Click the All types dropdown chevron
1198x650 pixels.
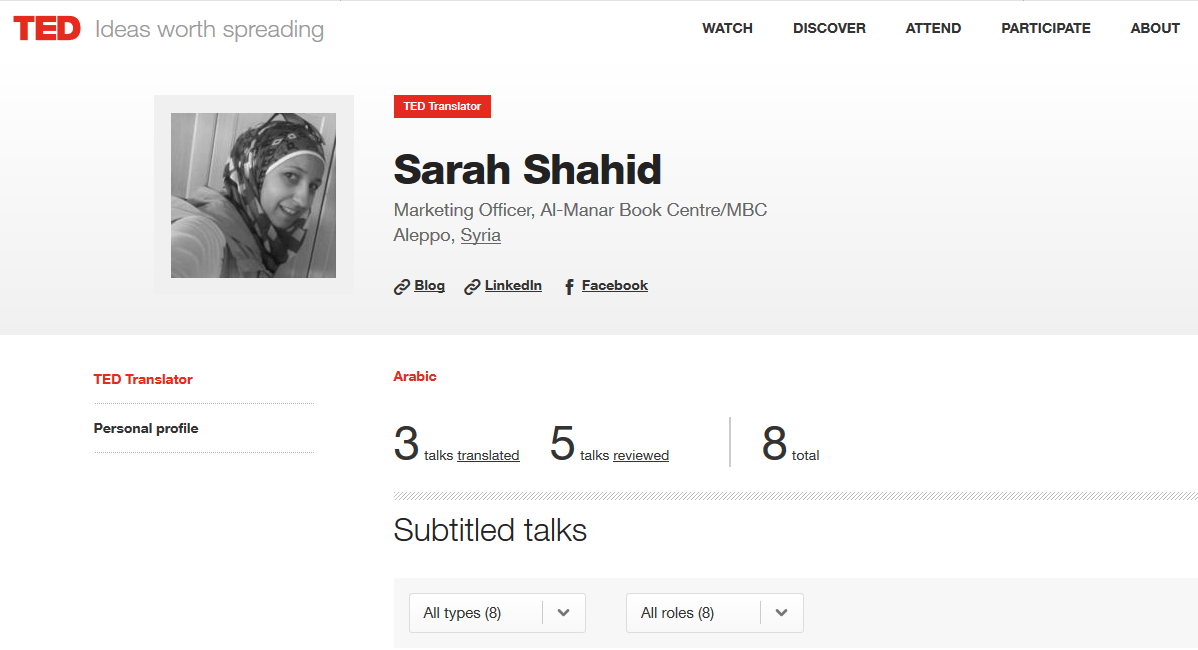(x=564, y=613)
